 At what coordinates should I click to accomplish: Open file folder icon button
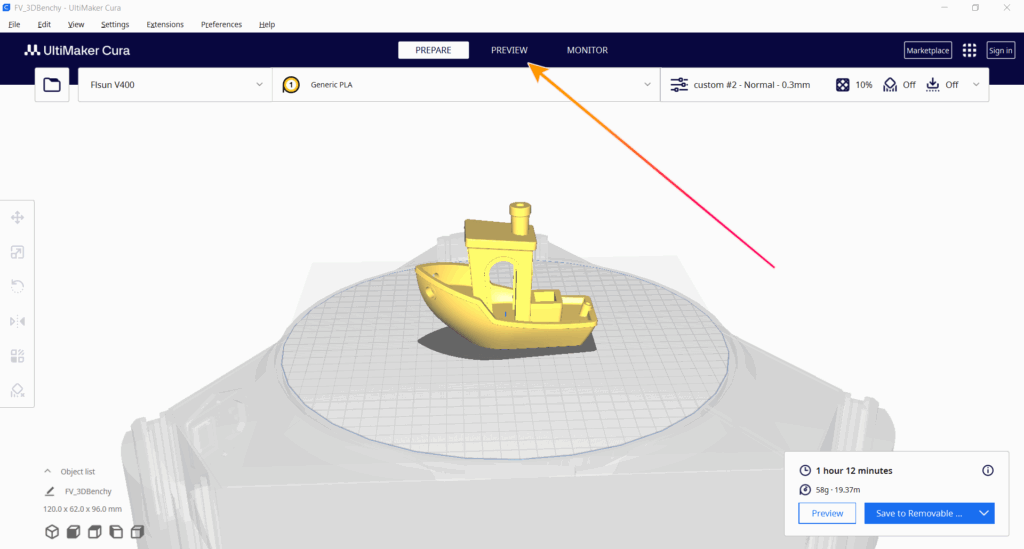(52, 85)
